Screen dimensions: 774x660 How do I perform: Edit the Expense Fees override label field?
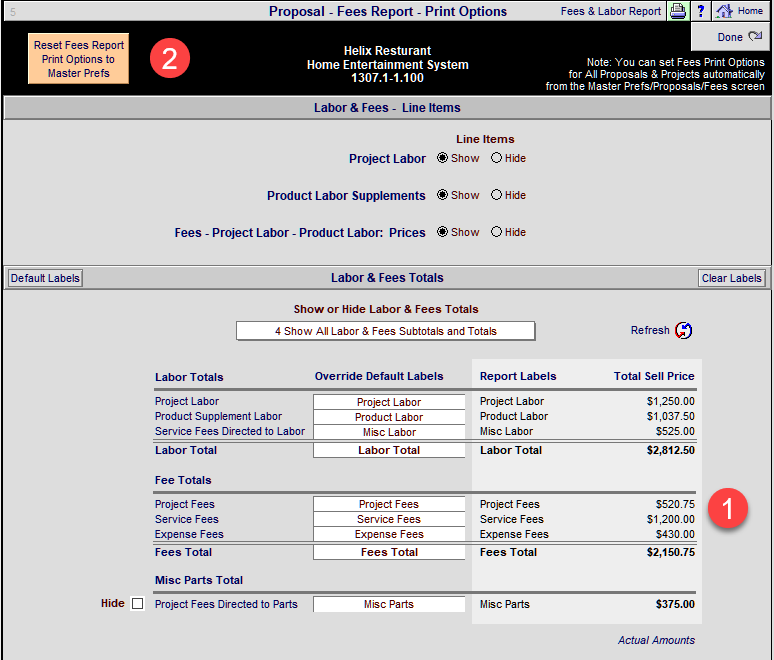389,534
